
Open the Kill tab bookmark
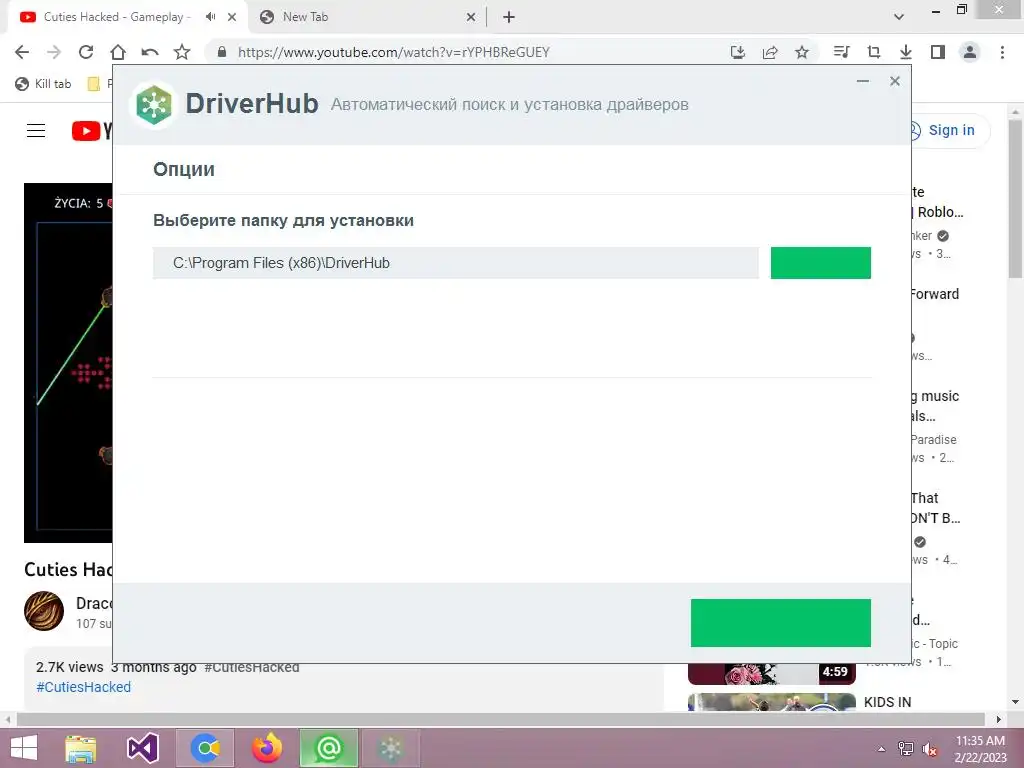click(x=43, y=84)
